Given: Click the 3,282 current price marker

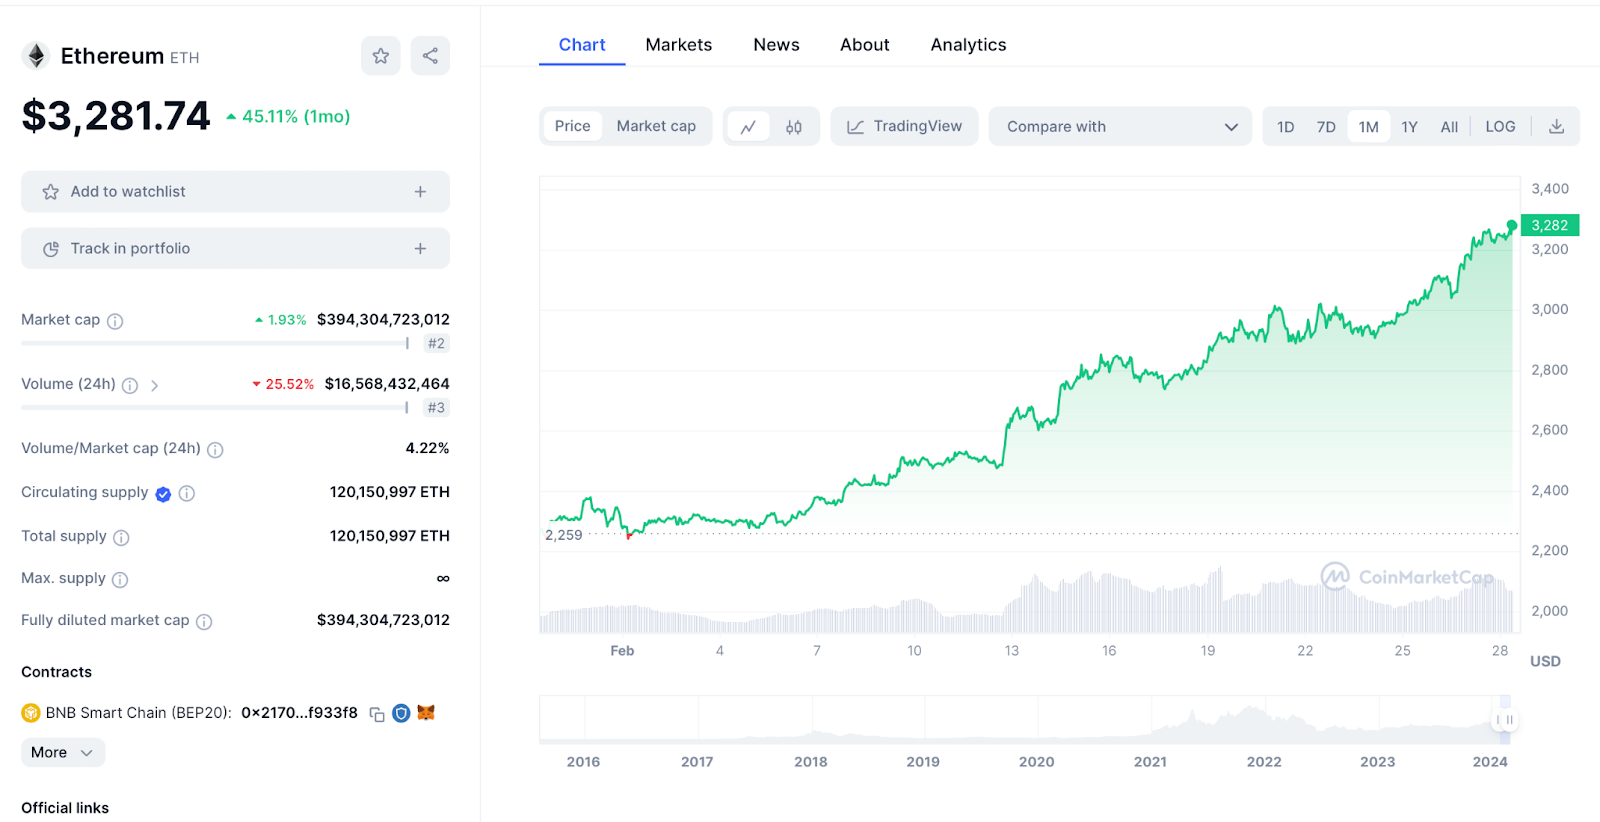Looking at the screenshot, I should coord(1549,226).
